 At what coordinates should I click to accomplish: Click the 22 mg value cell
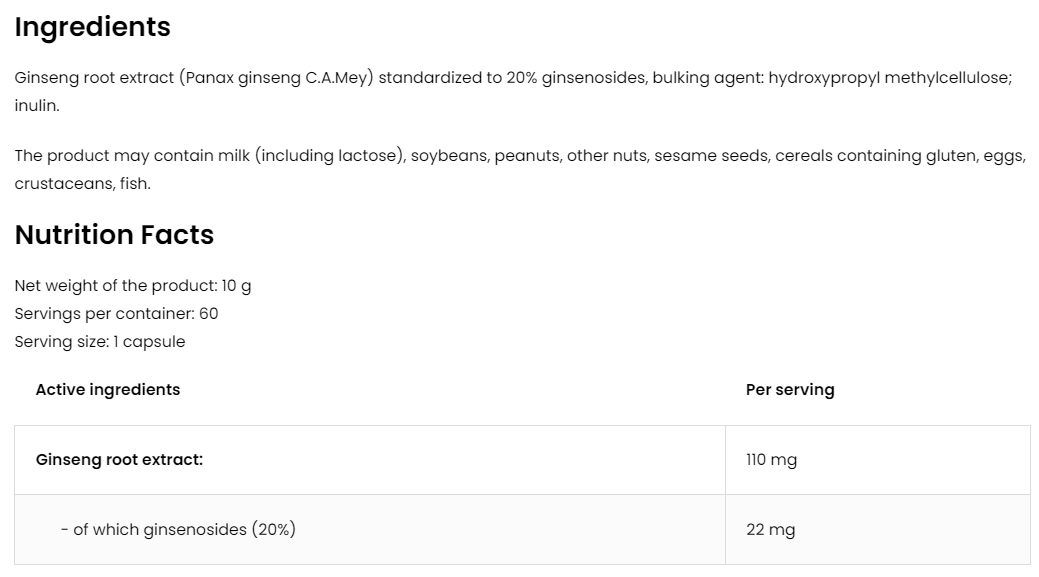tap(770, 530)
